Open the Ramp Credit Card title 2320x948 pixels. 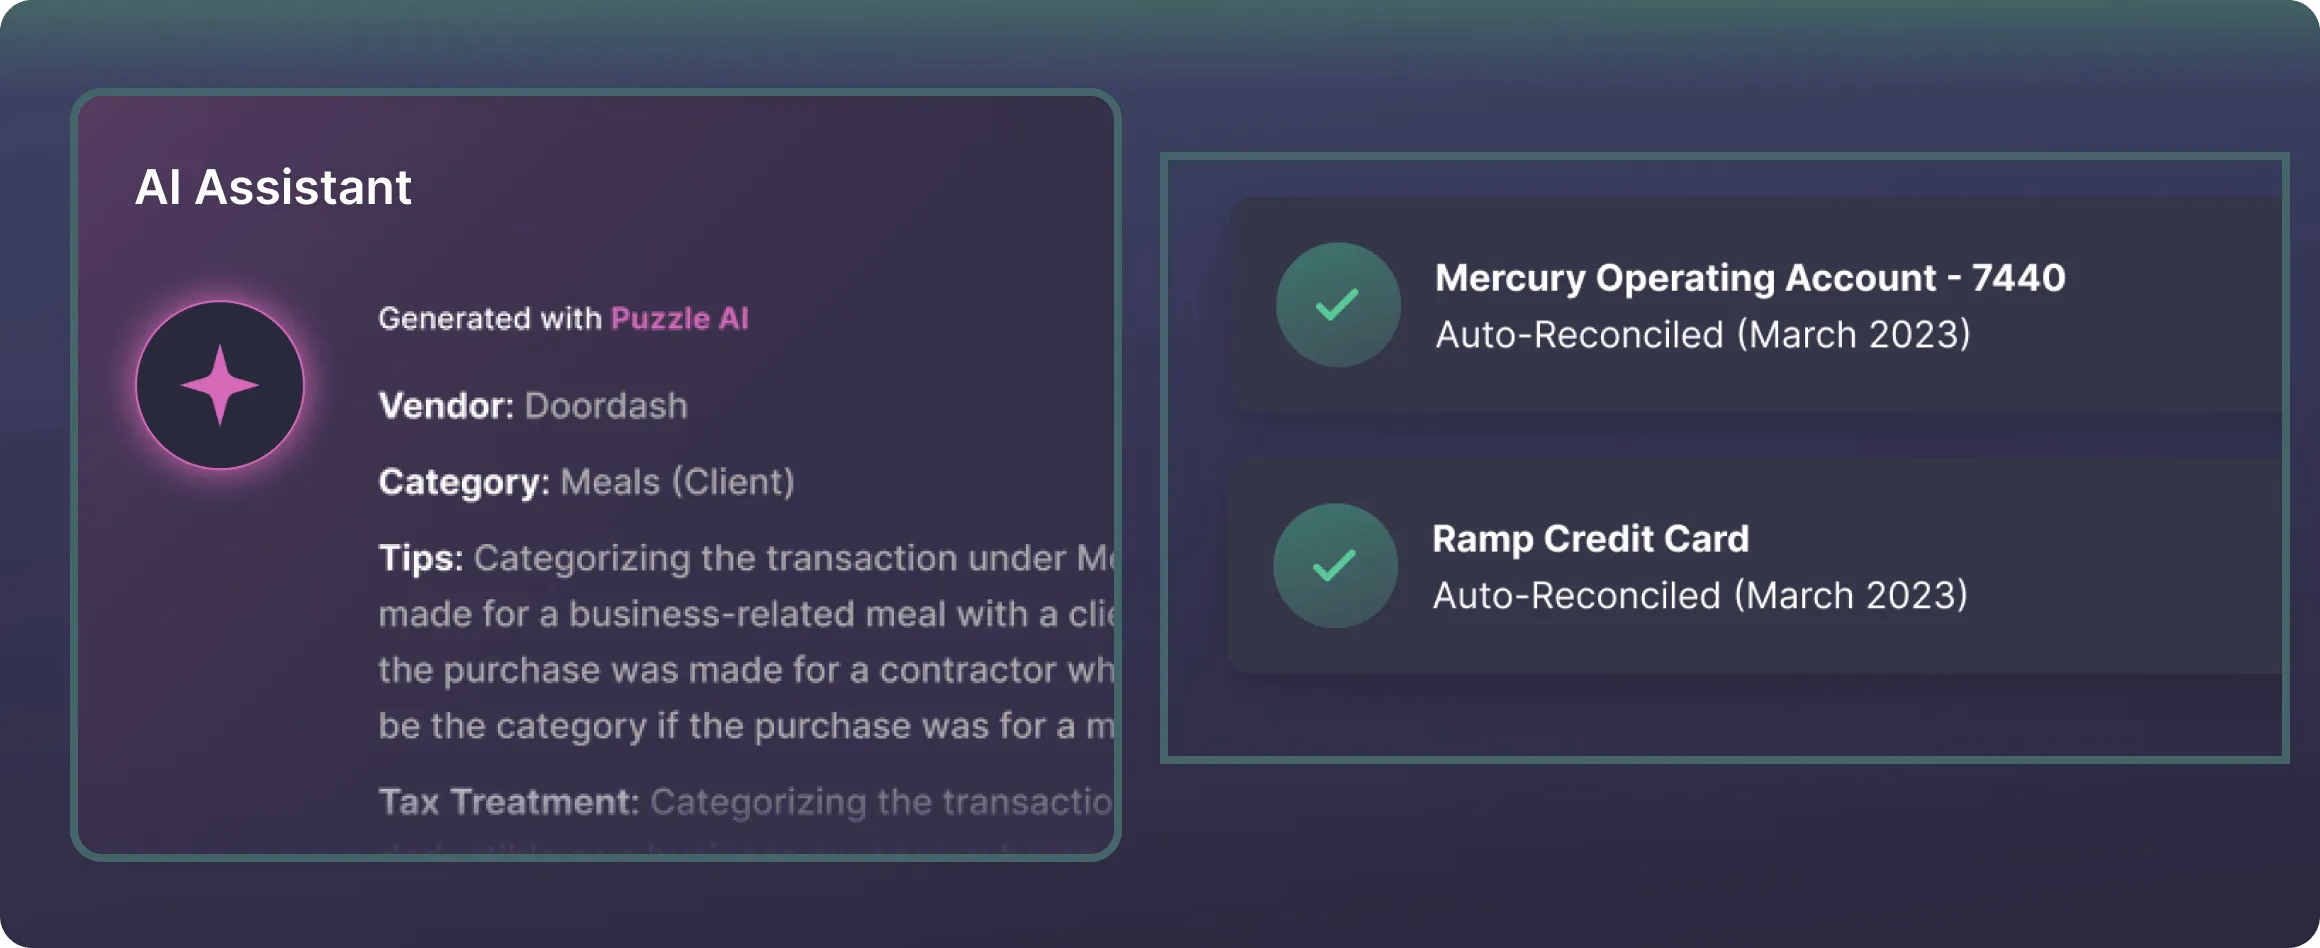coord(1590,538)
